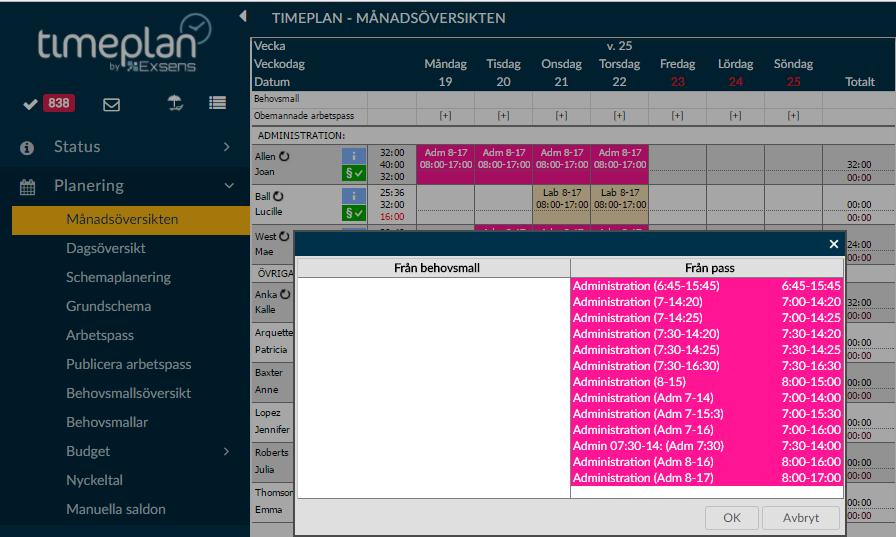Open the blue info icon for Ball Lucille

(x=354, y=195)
